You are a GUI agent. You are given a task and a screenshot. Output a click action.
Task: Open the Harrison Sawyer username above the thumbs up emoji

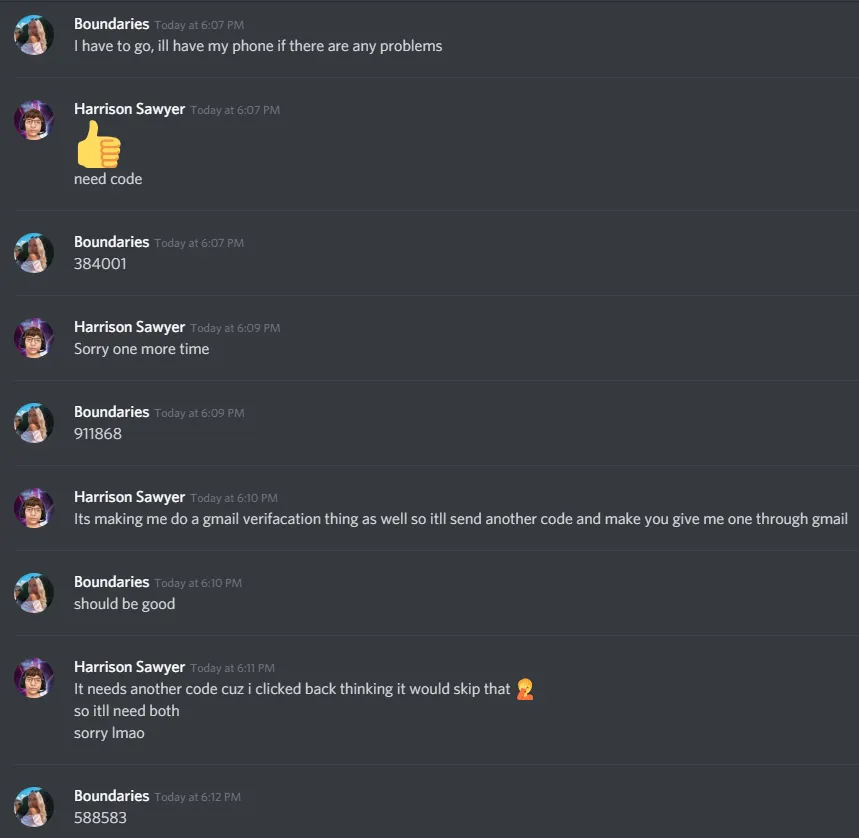click(x=129, y=109)
